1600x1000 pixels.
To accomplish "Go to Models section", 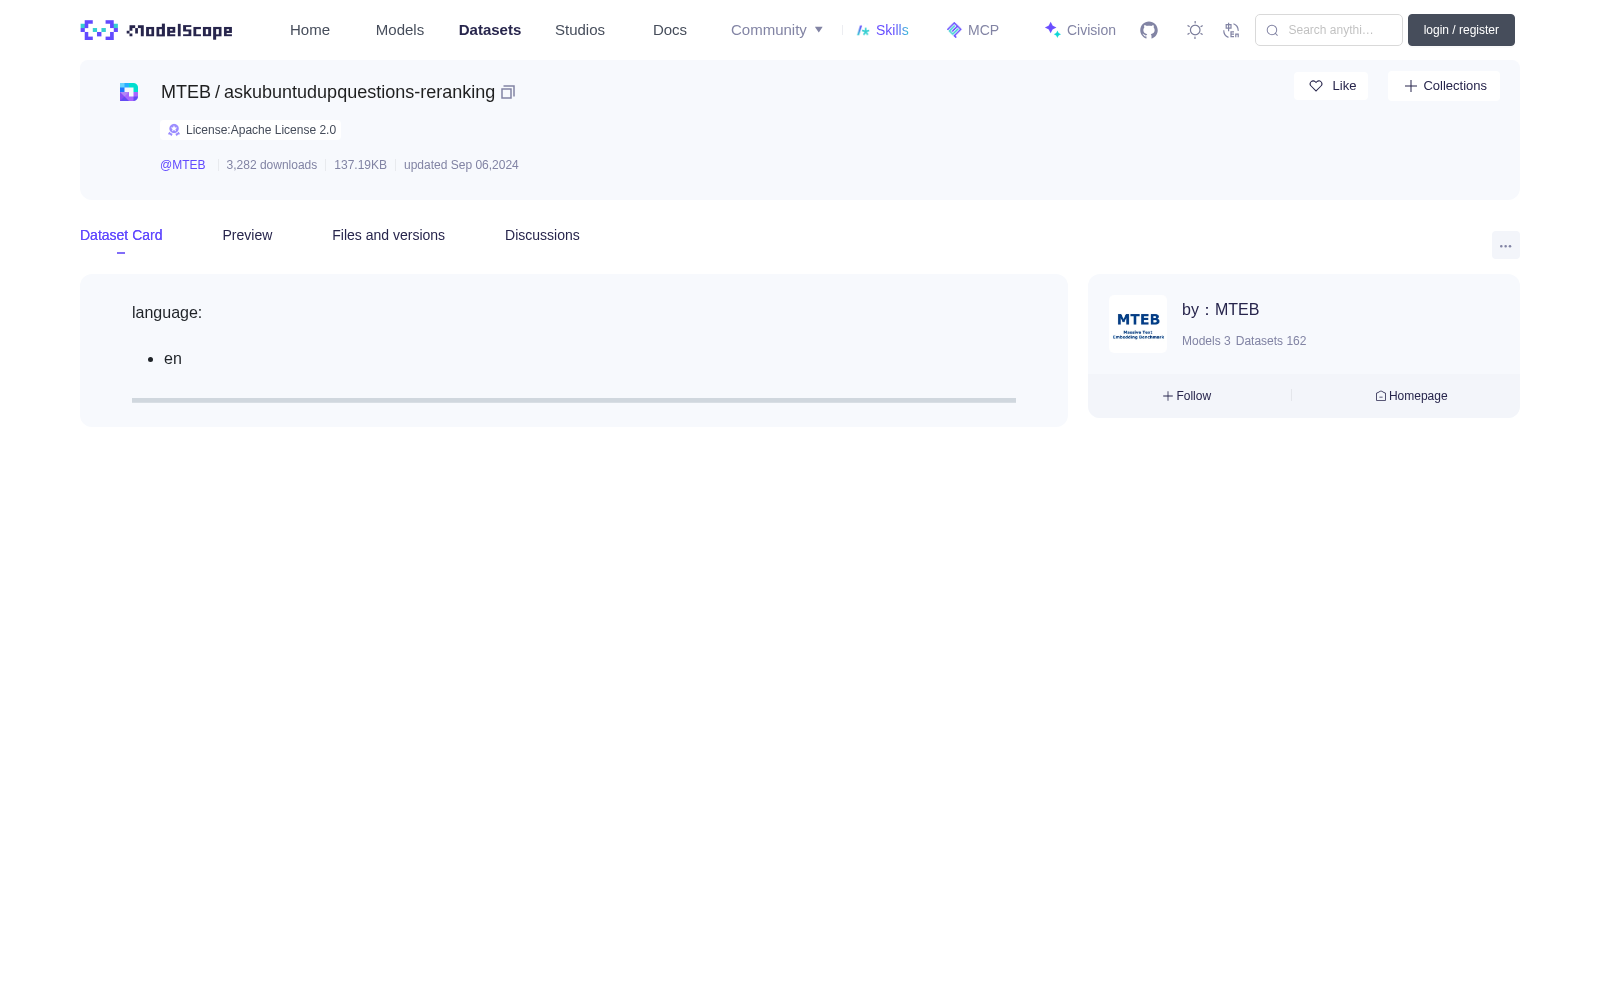I will 400,30.
